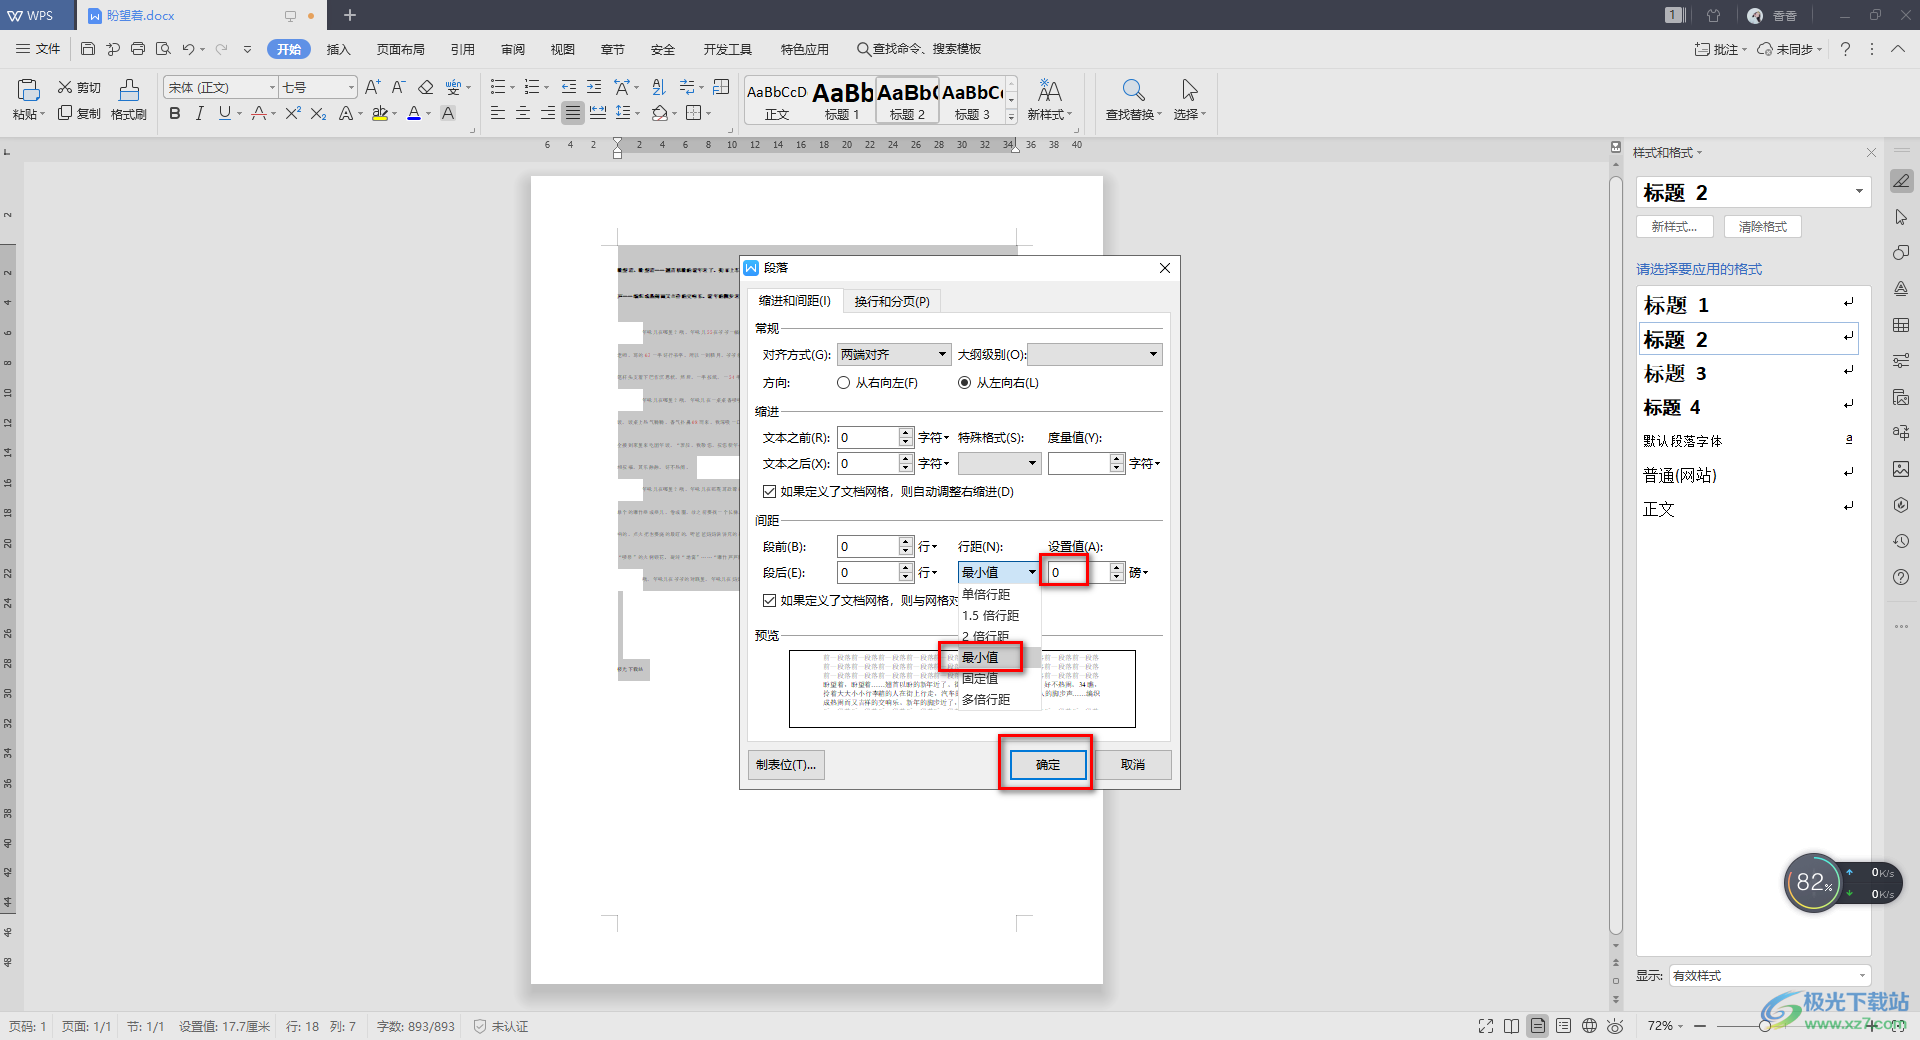Image resolution: width=1920 pixels, height=1040 pixels.
Task: Close the 段落 dialog
Action: pos(1165,268)
